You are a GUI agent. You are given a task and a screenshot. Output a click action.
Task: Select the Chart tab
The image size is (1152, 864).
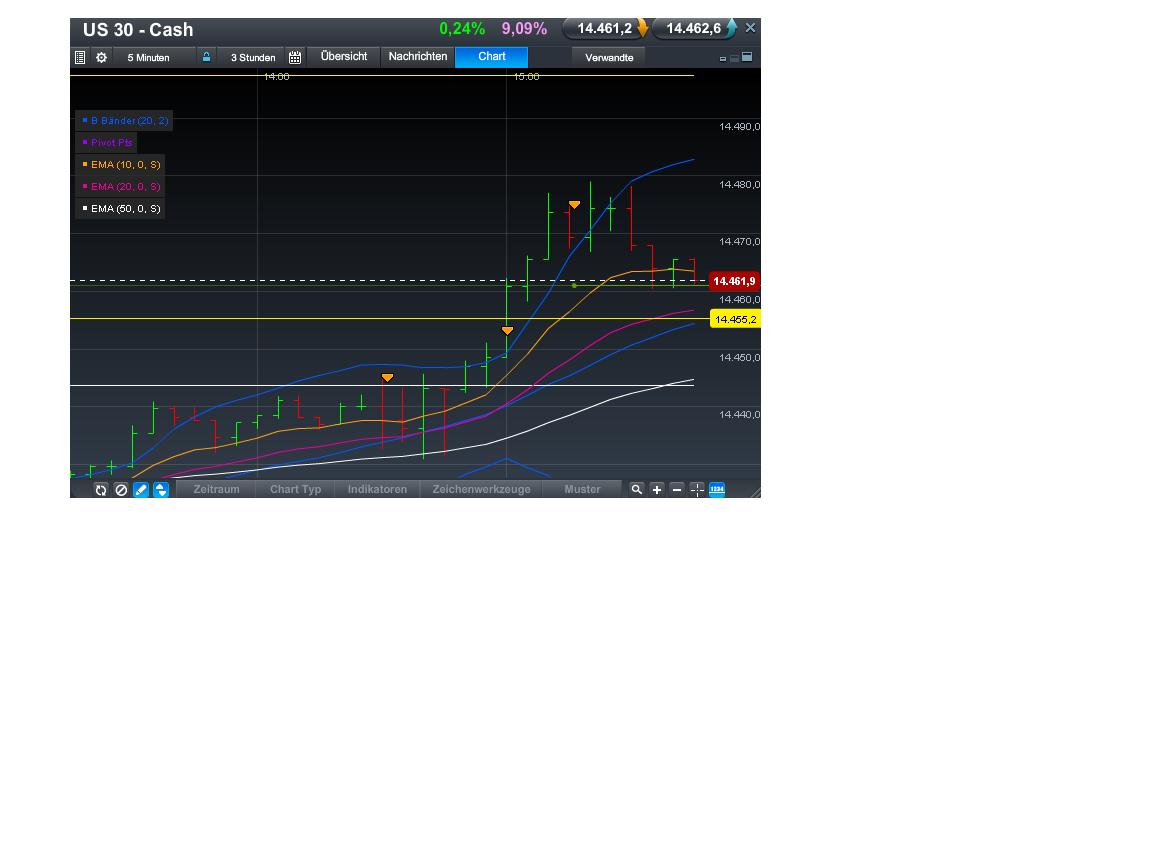tap(492, 57)
